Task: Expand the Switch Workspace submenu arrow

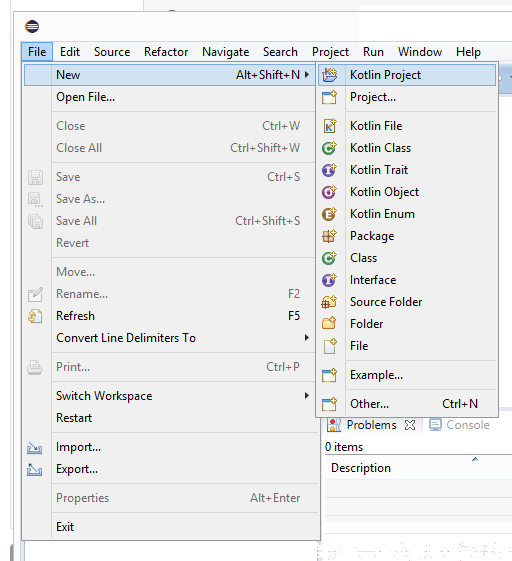Action: pos(307,395)
